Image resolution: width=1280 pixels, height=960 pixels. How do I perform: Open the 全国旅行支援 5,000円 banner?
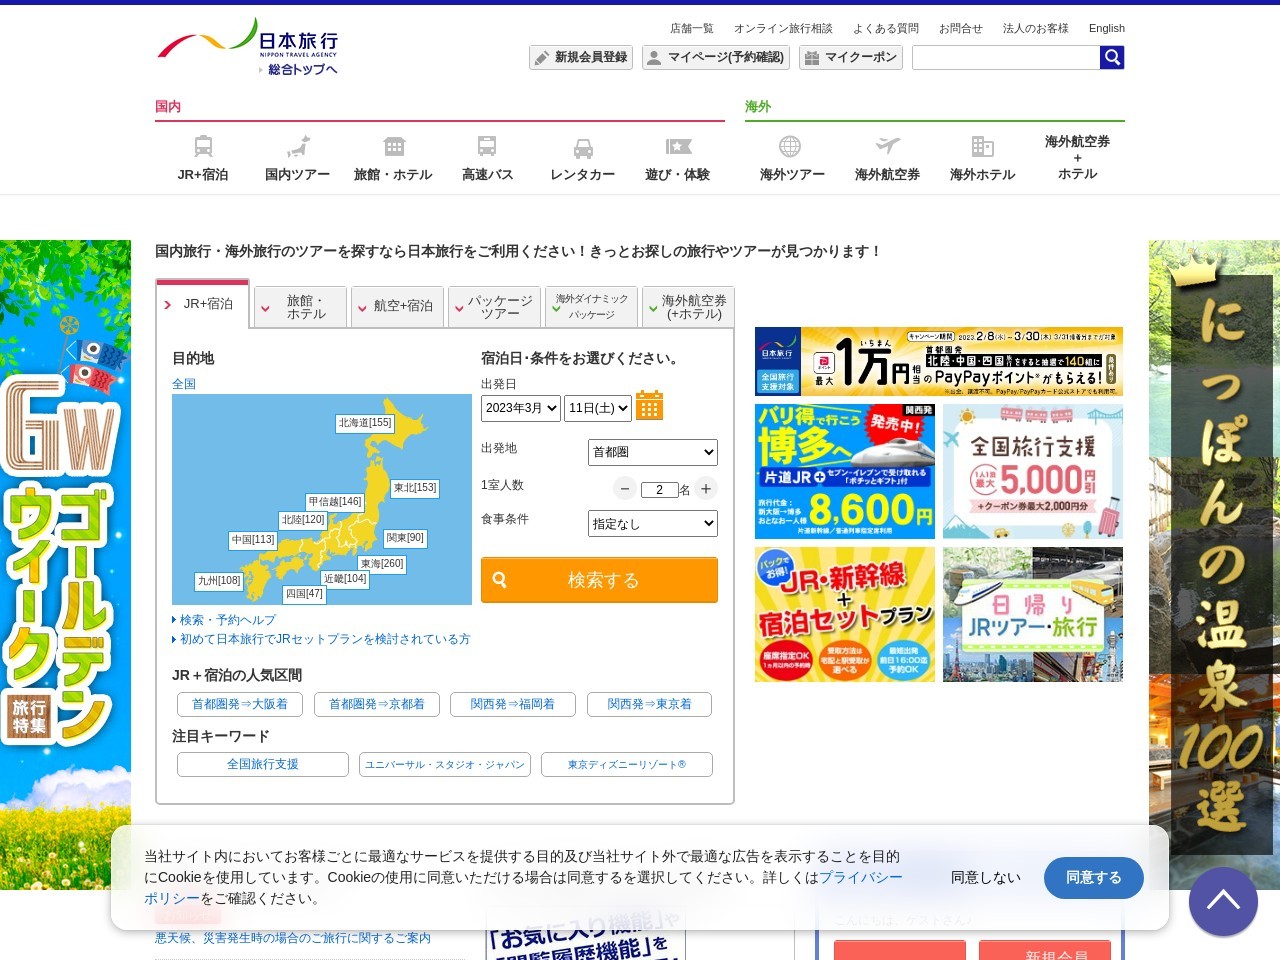(x=1033, y=472)
